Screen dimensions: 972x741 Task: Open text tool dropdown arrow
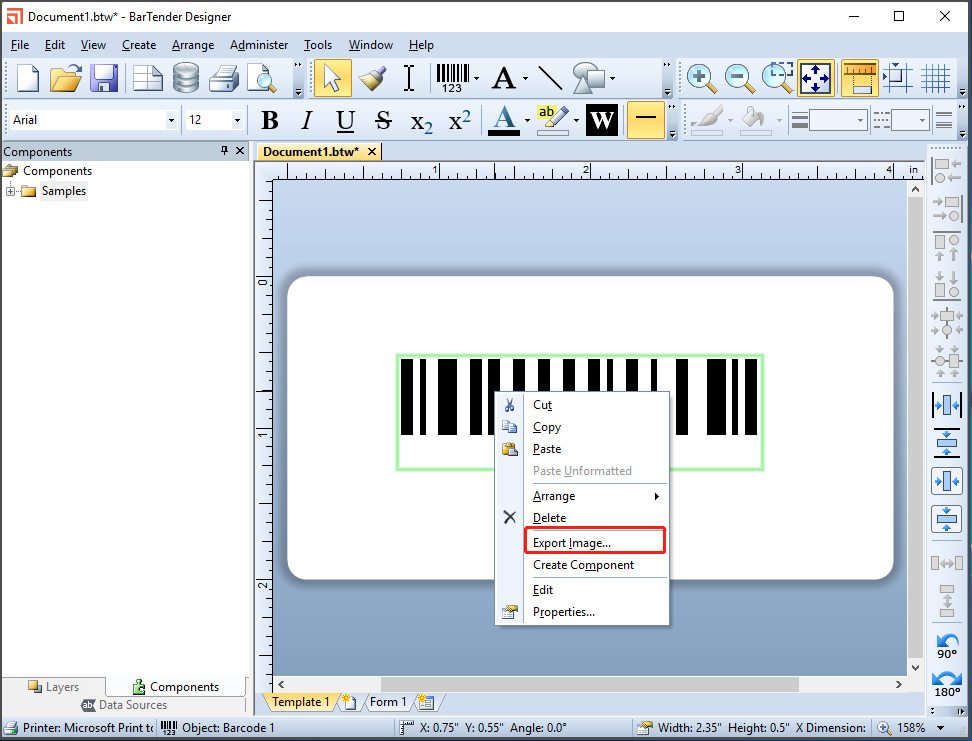pos(525,79)
